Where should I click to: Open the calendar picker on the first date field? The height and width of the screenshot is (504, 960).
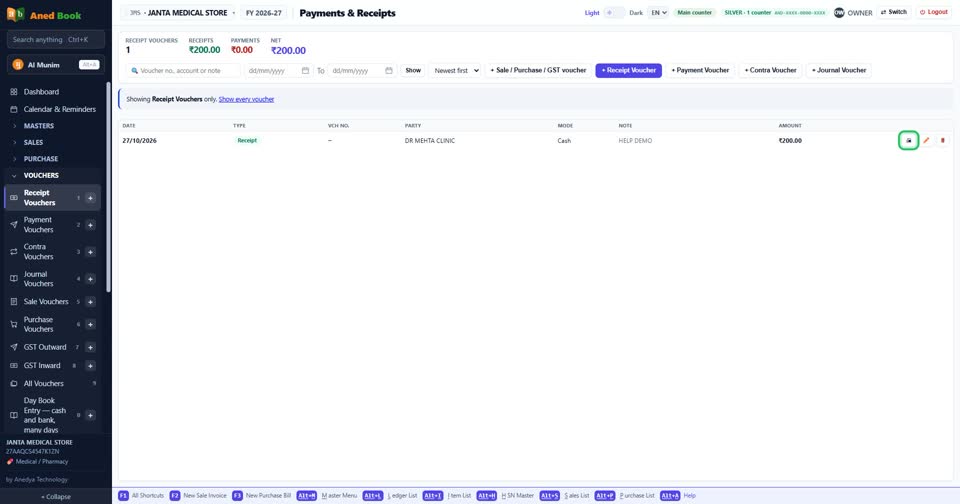(x=305, y=70)
